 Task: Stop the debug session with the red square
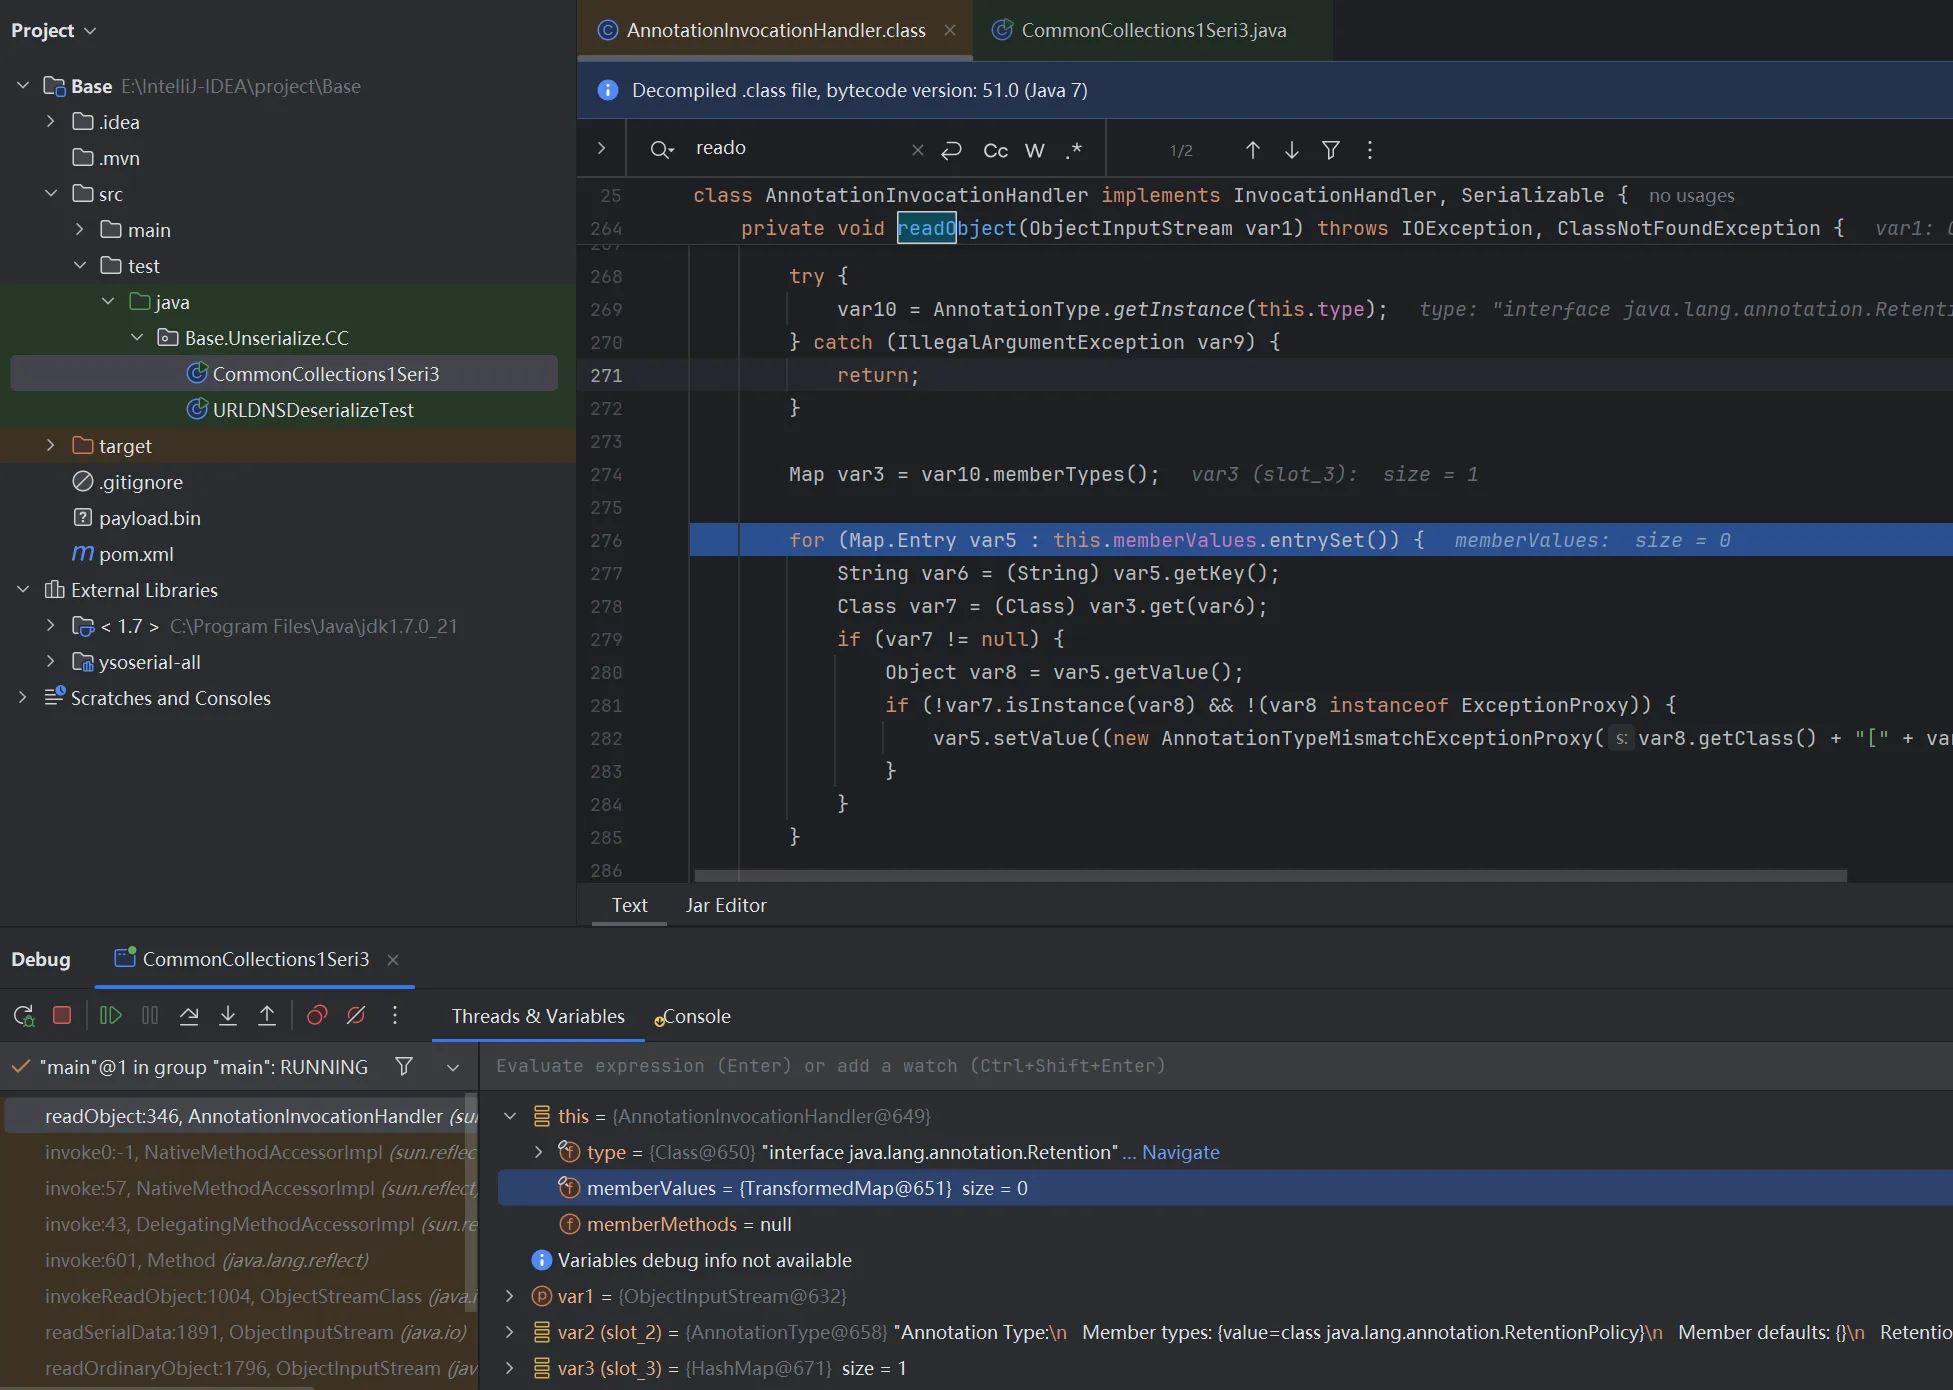click(x=62, y=1016)
